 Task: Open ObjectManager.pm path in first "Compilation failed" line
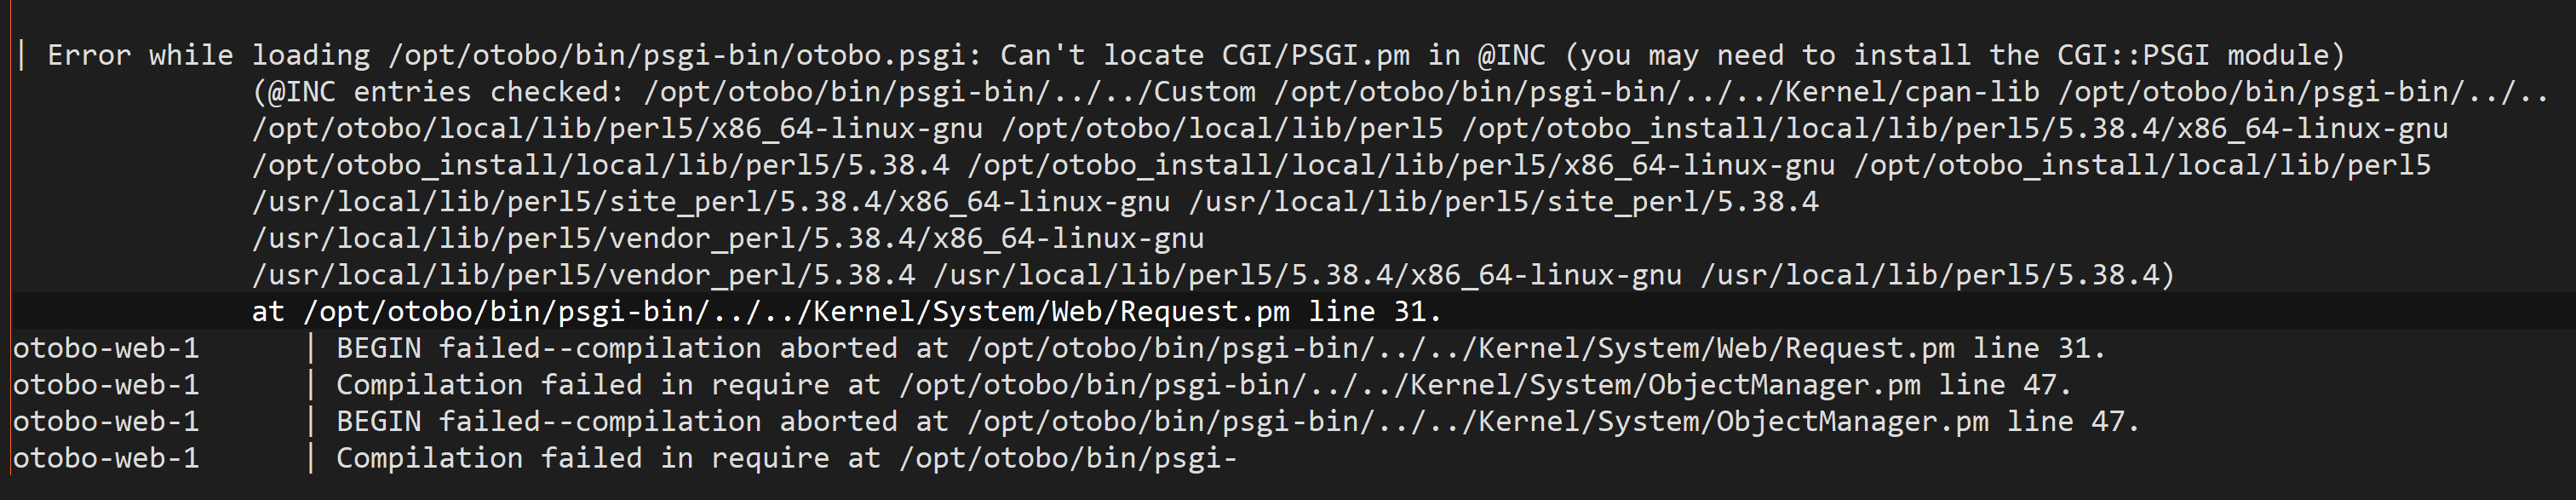[x=1410, y=385]
